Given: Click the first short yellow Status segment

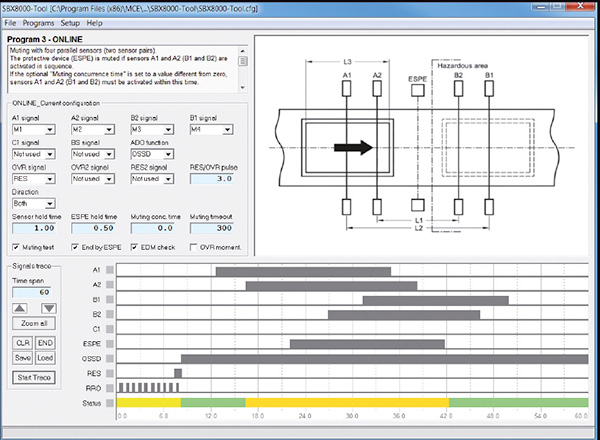Looking at the screenshot, I should pyautogui.click(x=149, y=403).
